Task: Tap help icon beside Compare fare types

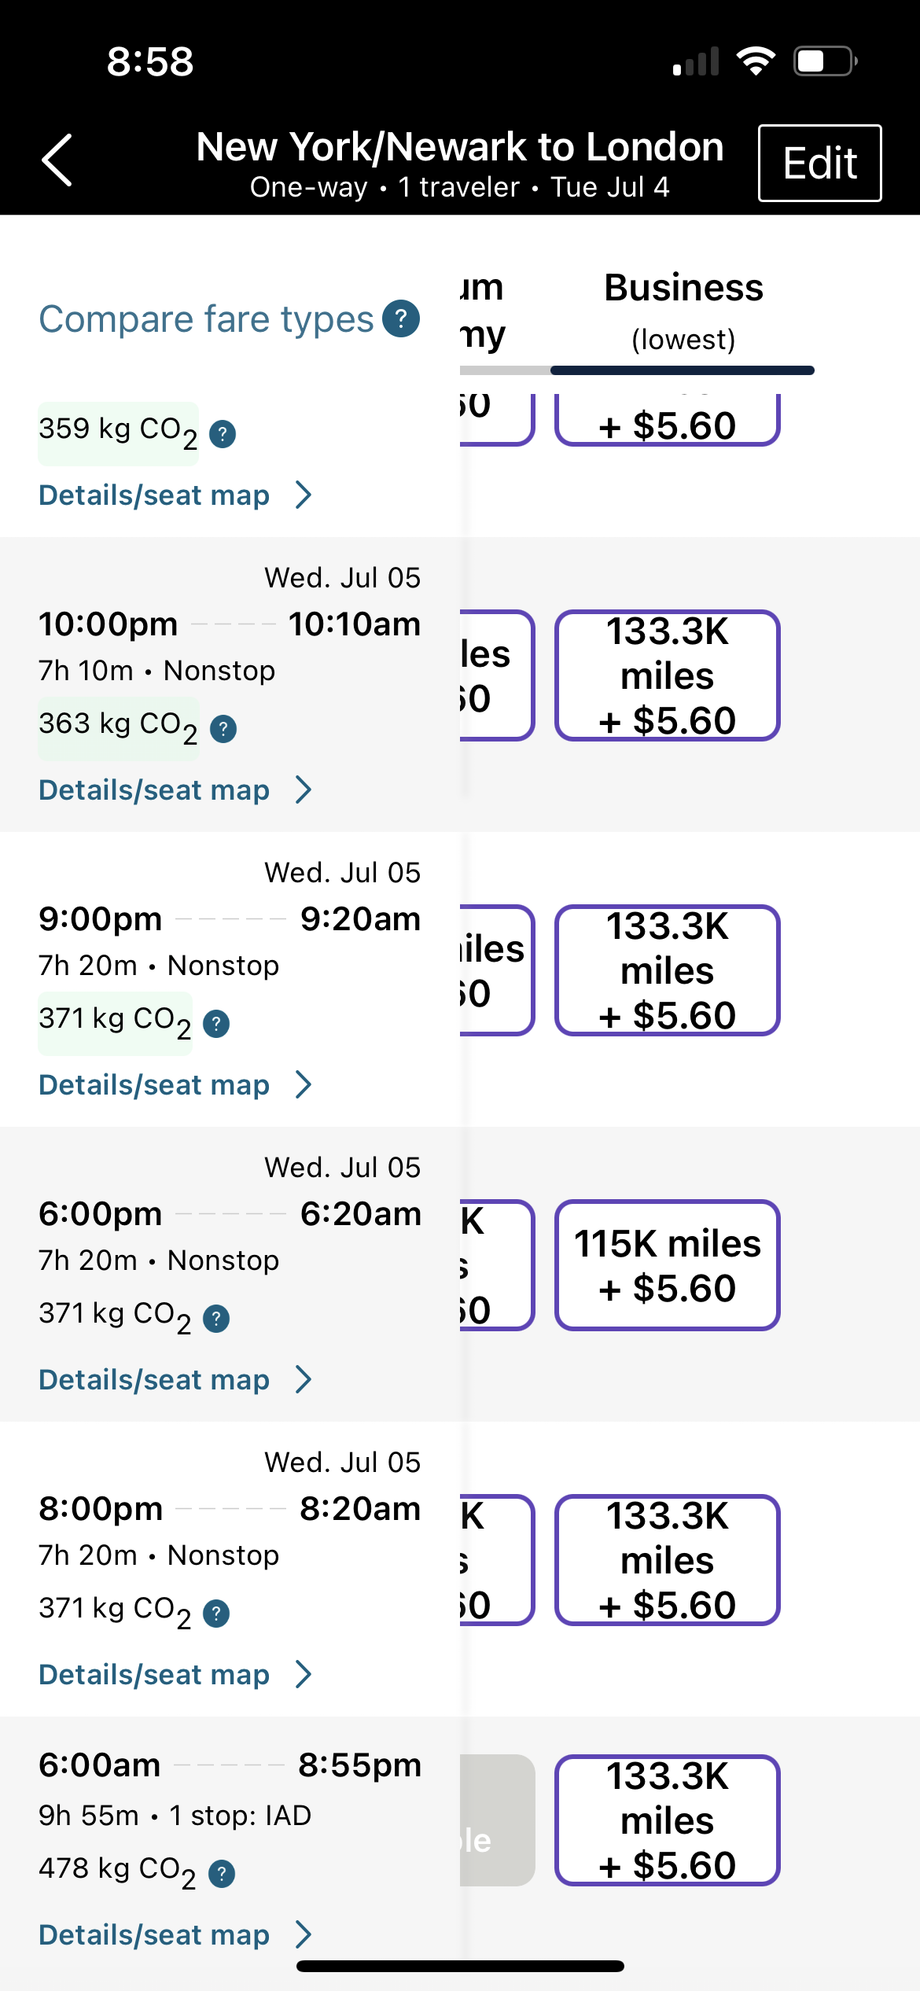Action: [x=401, y=319]
